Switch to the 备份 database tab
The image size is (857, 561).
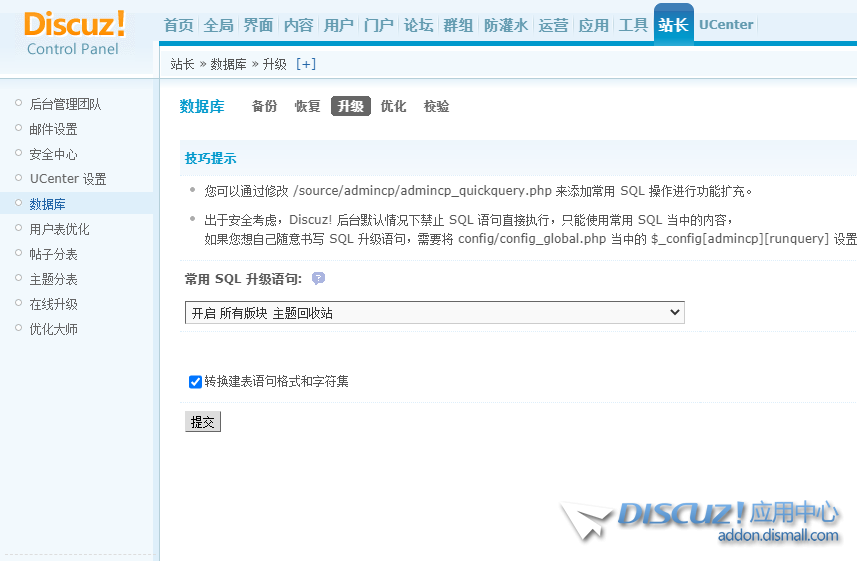pos(265,106)
